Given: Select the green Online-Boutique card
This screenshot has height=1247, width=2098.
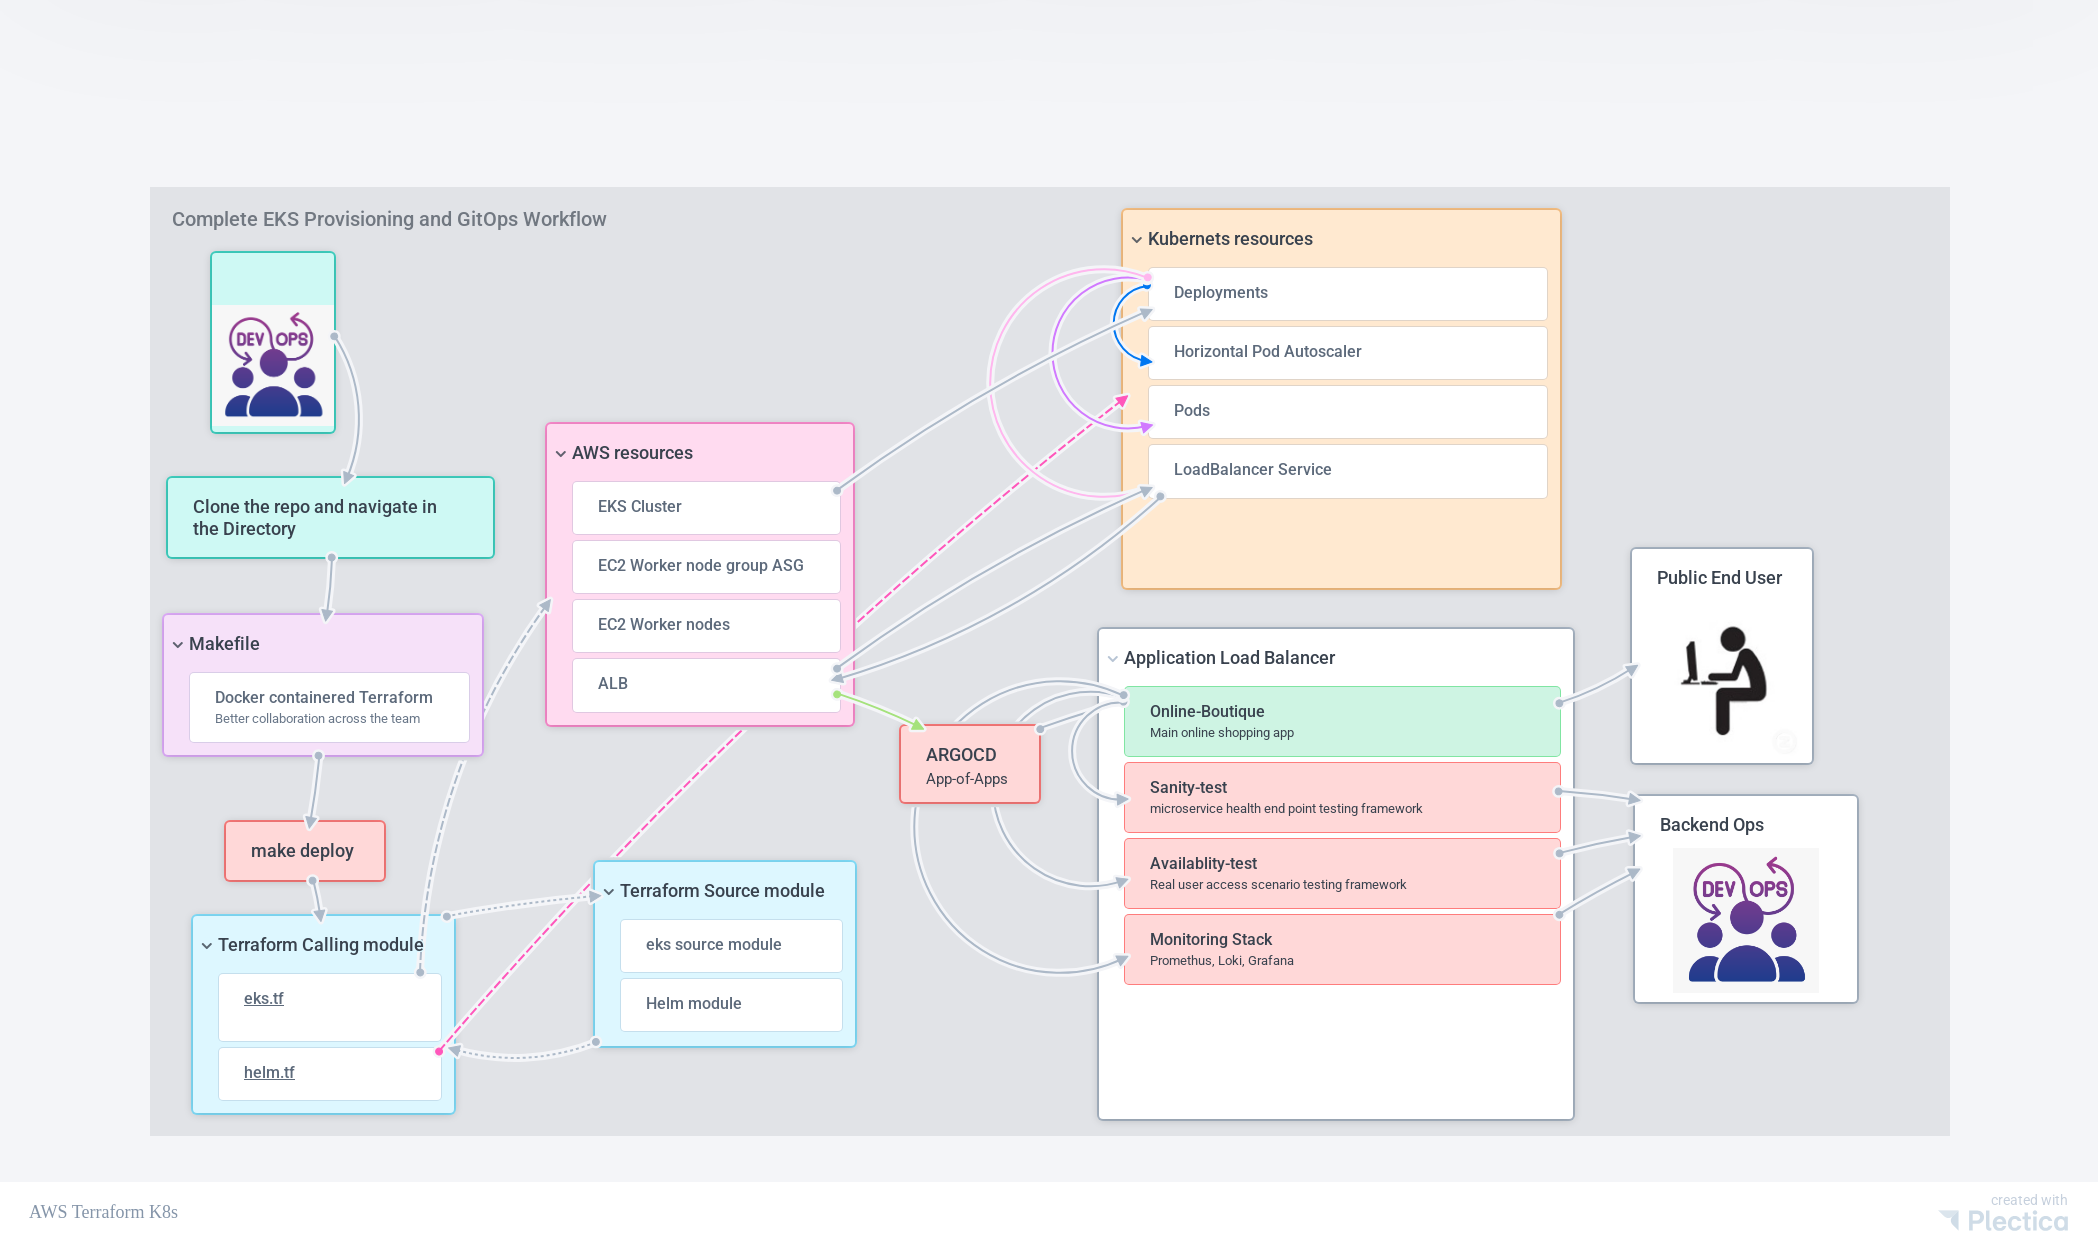Looking at the screenshot, I should 1340,721.
